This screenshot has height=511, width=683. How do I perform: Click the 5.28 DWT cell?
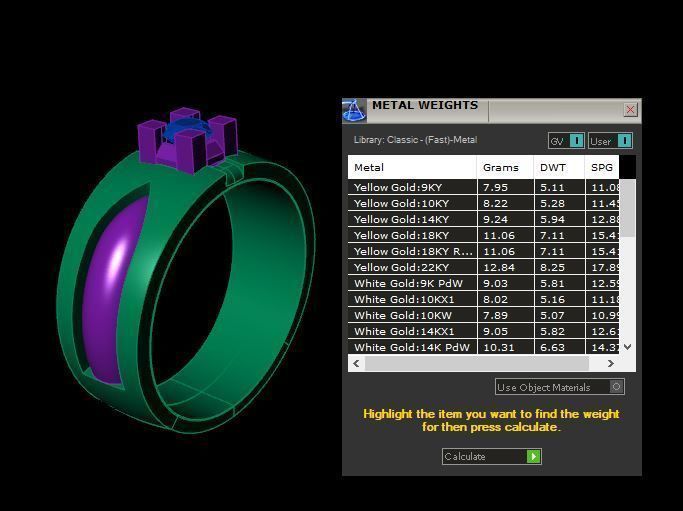pyautogui.click(x=559, y=203)
